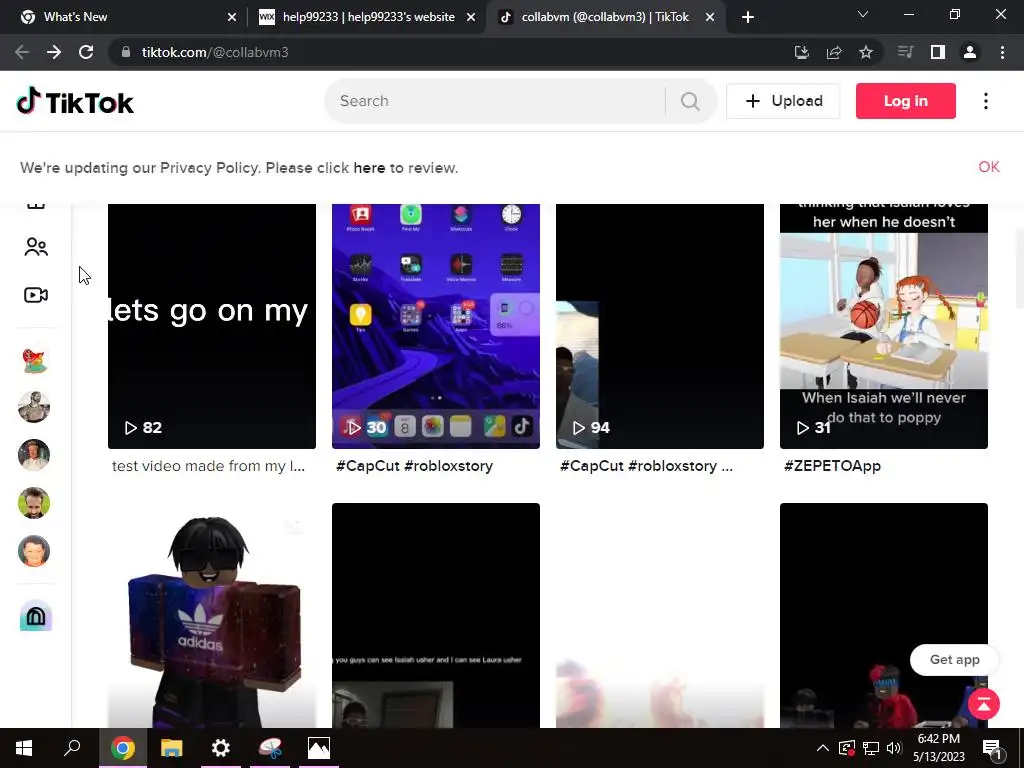Open the 'lets go on my' video
This screenshot has width=1024, height=768.
(212, 326)
